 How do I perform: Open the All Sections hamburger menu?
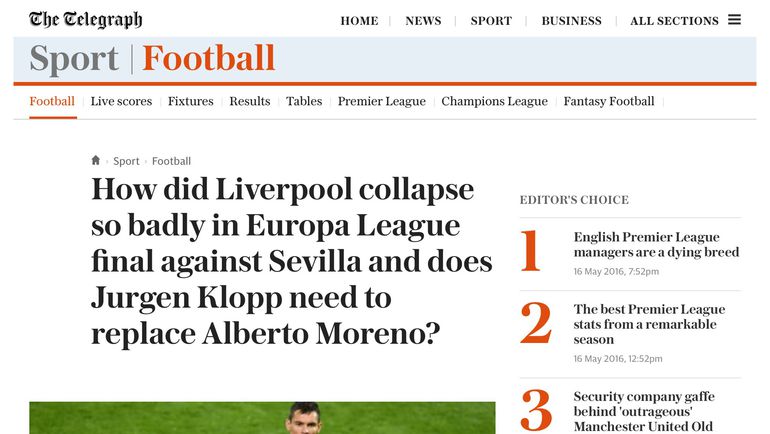pos(734,20)
